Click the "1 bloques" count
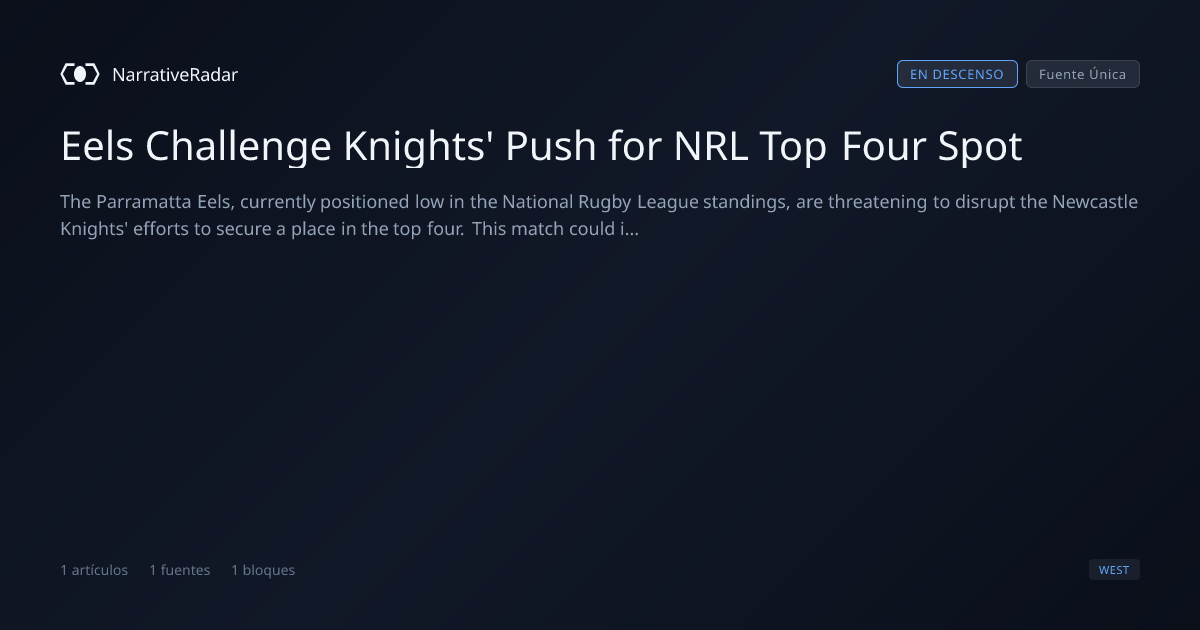This screenshot has width=1200, height=630. 263,570
